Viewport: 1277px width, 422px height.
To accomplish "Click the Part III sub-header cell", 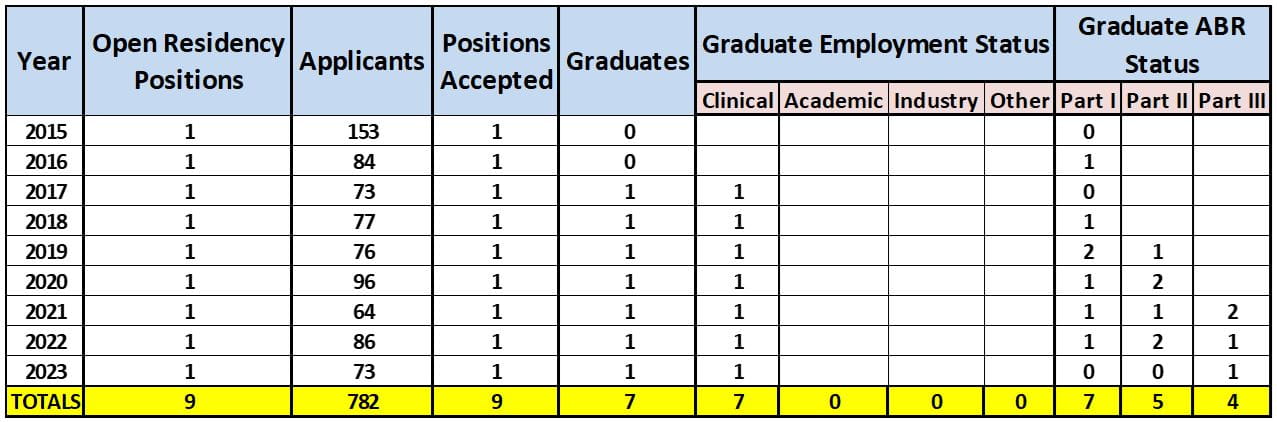I will [x=1232, y=100].
